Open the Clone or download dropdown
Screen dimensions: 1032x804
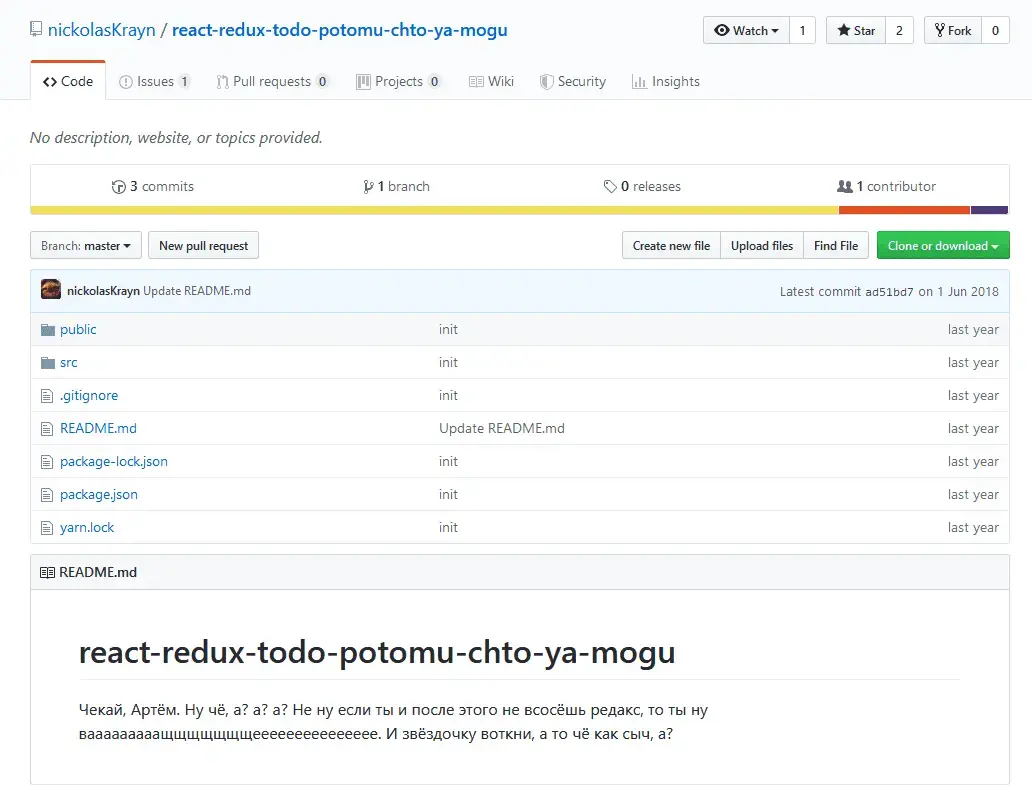click(943, 245)
